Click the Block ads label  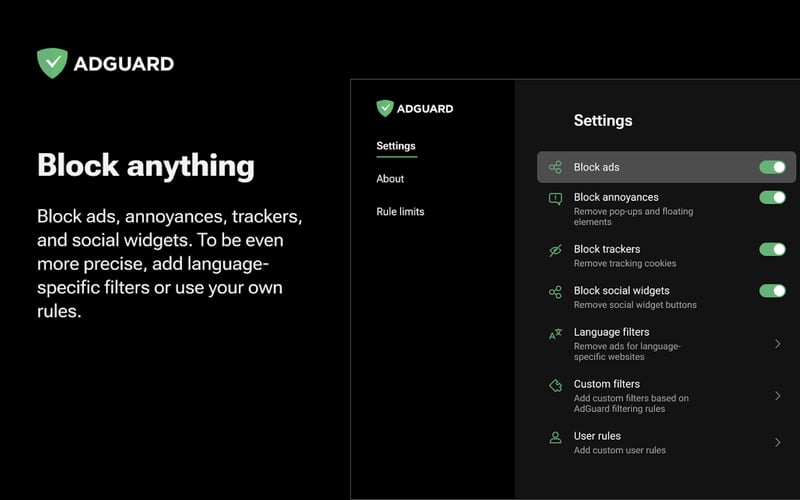coord(596,167)
